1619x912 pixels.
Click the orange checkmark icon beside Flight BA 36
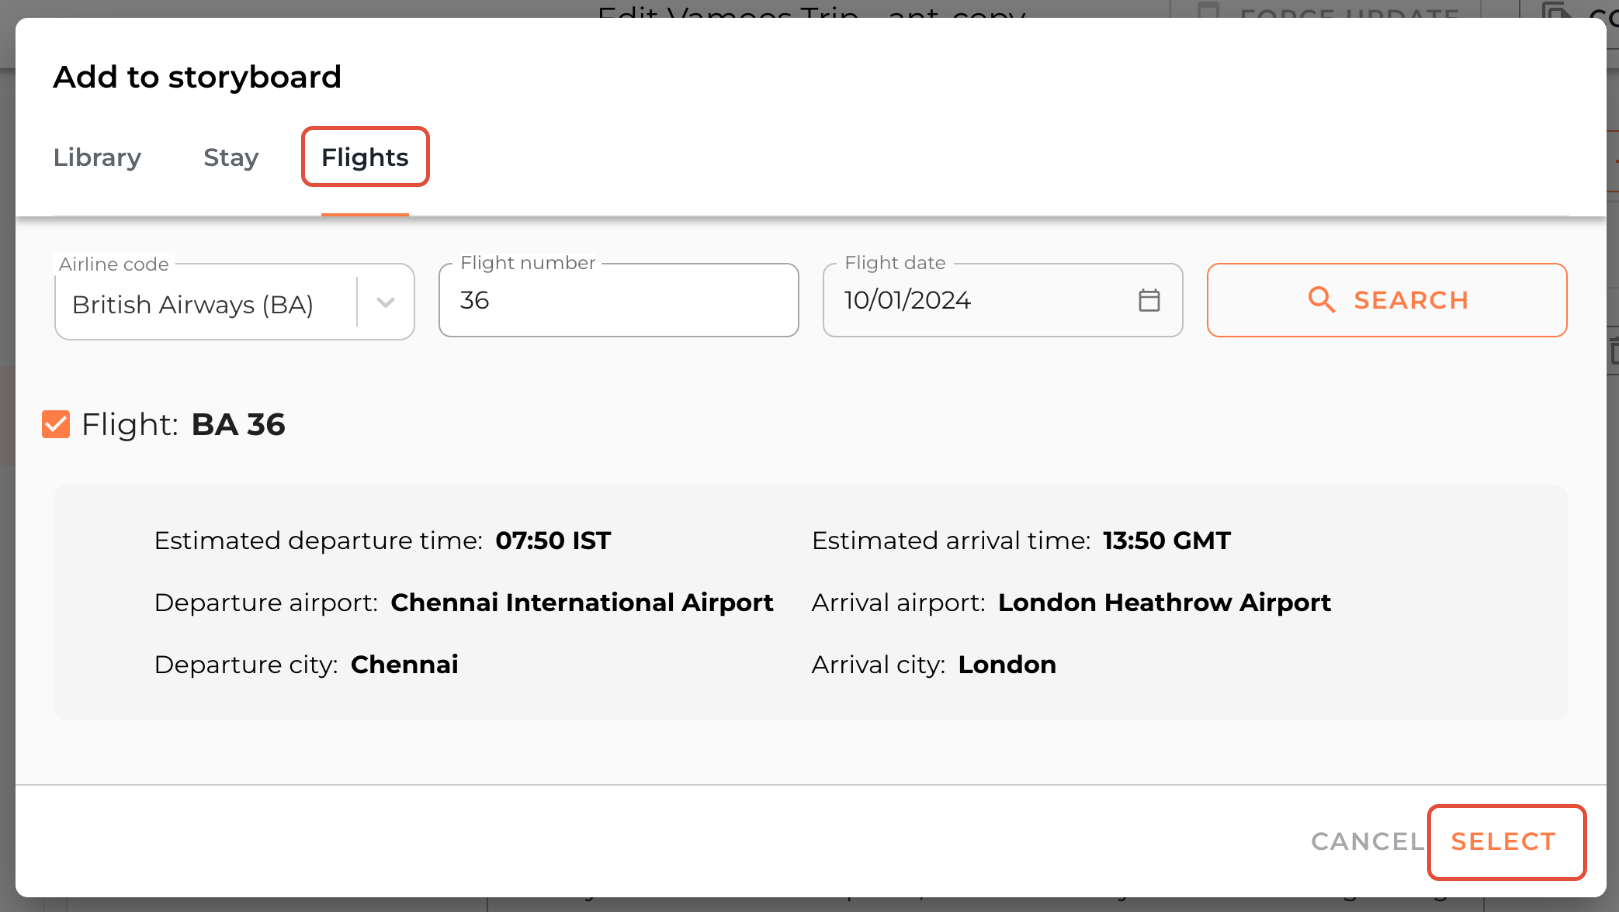coord(55,424)
